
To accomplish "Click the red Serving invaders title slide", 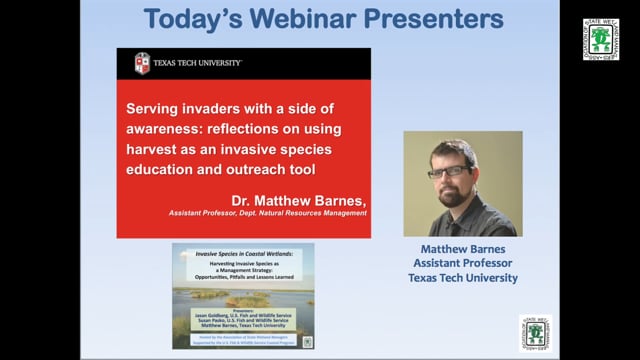I will point(244,143).
